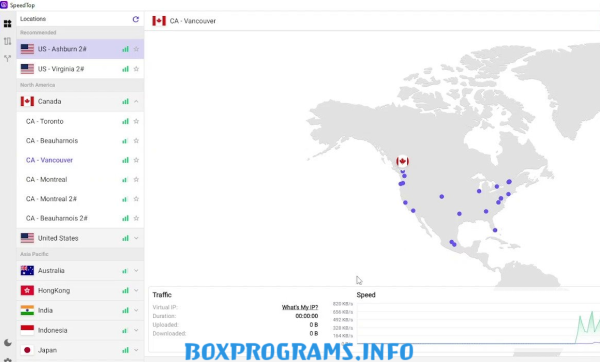Star the CA - Montreal server

136,179
